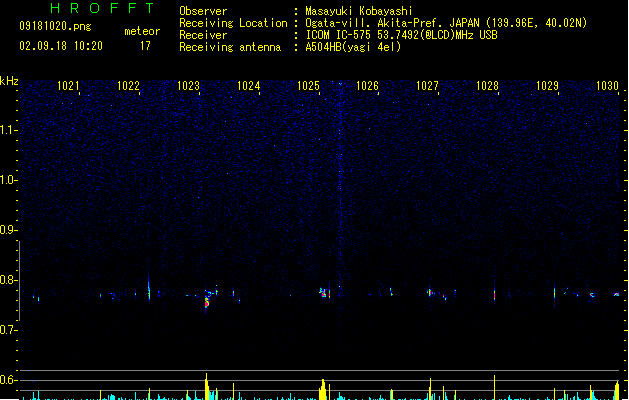Viewport: 629px width, 400px height.
Task: Click the 1030 time axis label
Action: (607, 86)
